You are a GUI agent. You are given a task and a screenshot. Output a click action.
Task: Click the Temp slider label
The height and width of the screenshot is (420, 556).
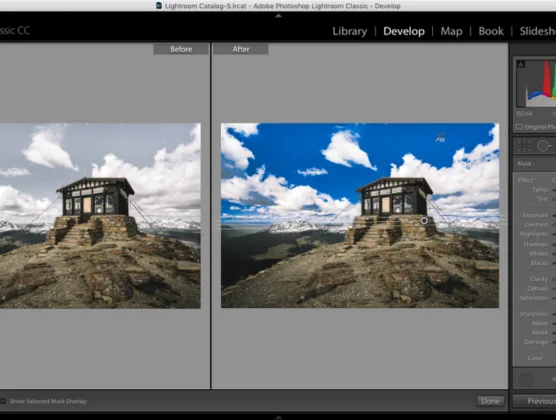(x=540, y=190)
